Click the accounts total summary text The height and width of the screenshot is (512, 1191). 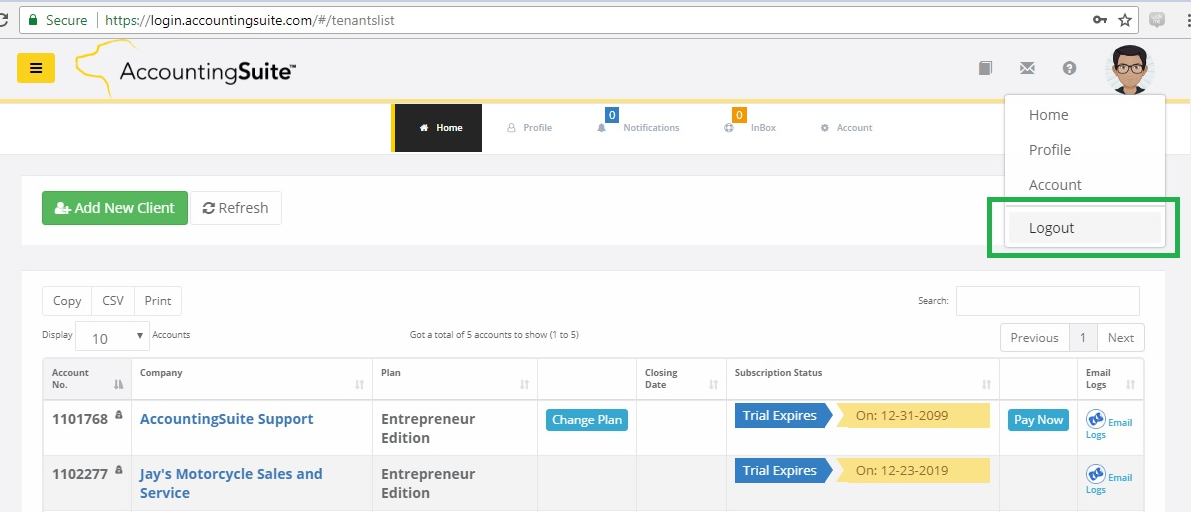point(494,334)
